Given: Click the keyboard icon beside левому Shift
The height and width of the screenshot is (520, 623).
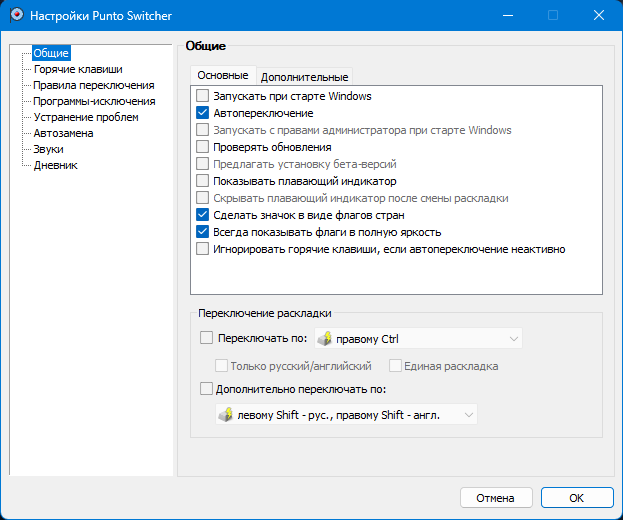Looking at the screenshot, I should (225, 414).
